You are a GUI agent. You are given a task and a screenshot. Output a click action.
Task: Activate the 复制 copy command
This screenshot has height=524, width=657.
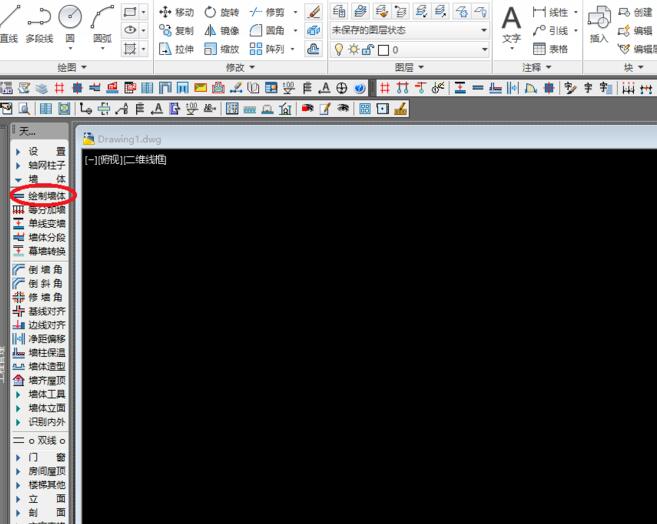(176, 31)
